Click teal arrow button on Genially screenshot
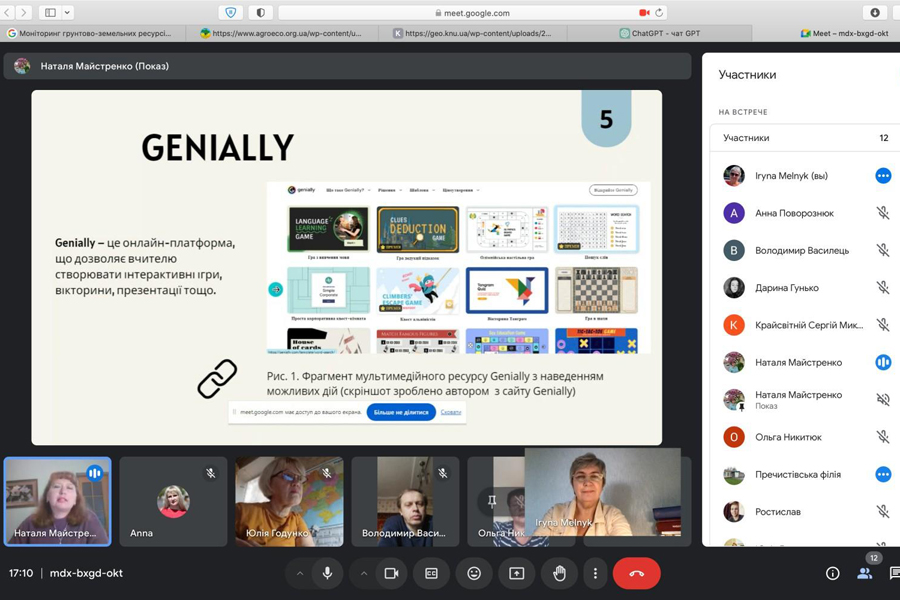Screen dimensions: 900x600 (276, 289)
